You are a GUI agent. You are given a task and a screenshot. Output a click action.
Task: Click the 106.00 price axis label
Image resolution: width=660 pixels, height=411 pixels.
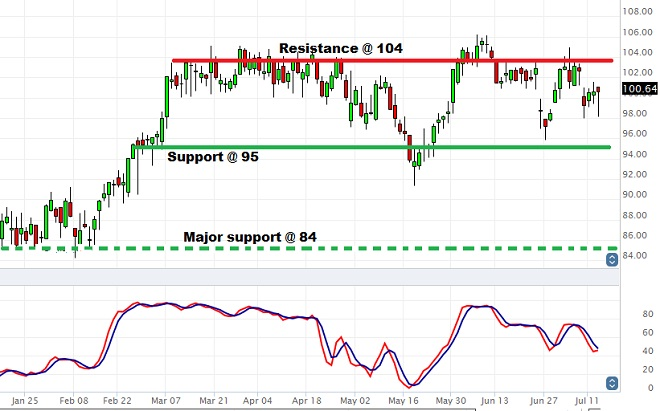(638, 32)
